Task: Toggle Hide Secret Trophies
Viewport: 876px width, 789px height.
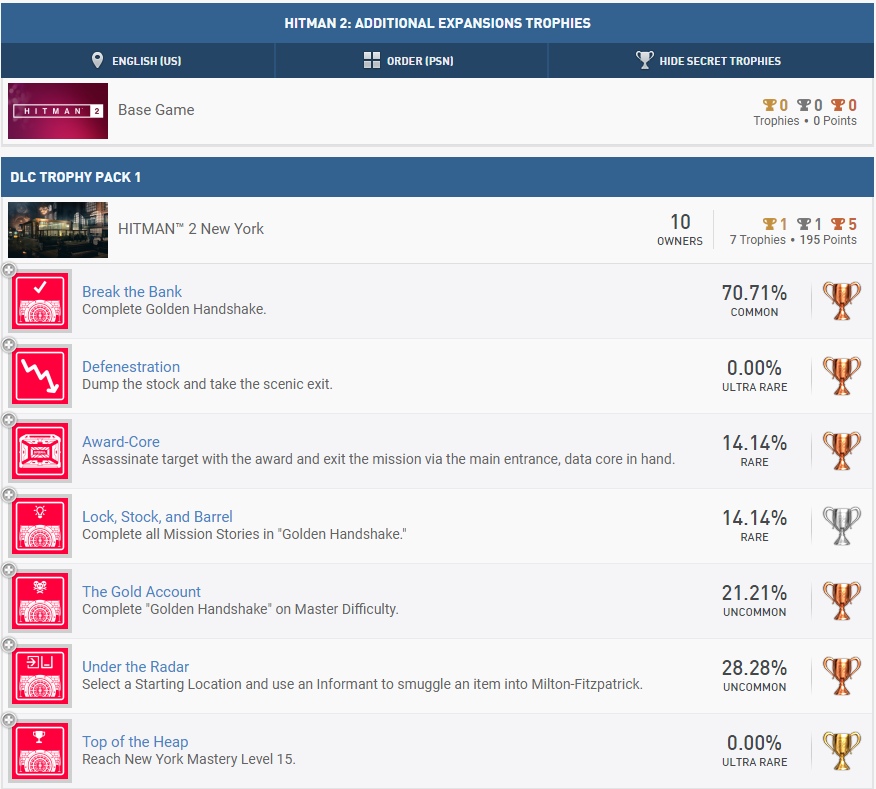Action: tap(709, 61)
